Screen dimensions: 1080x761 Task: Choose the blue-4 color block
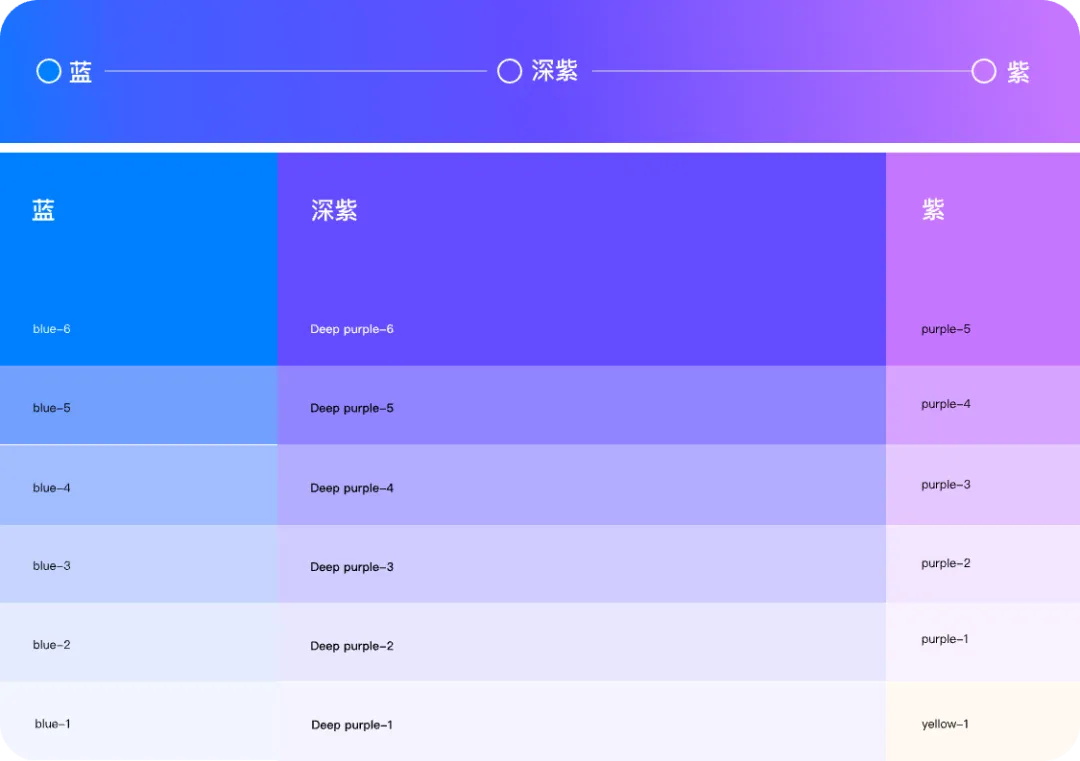(138, 485)
